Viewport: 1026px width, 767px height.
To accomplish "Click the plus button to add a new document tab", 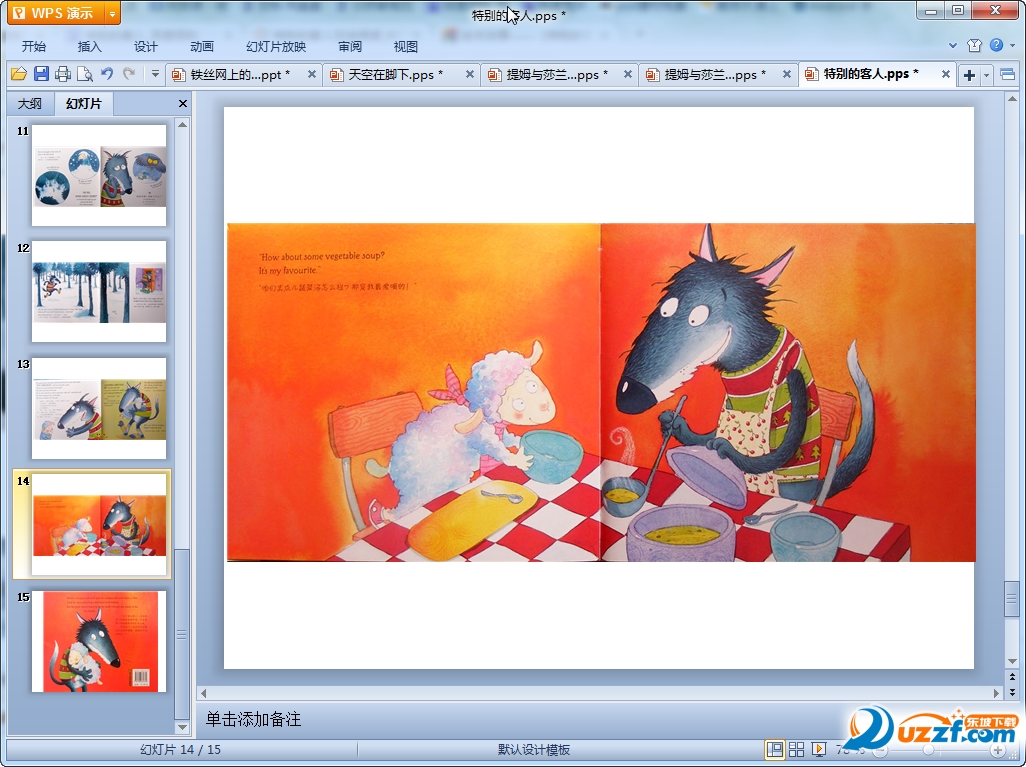I will click(x=969, y=75).
